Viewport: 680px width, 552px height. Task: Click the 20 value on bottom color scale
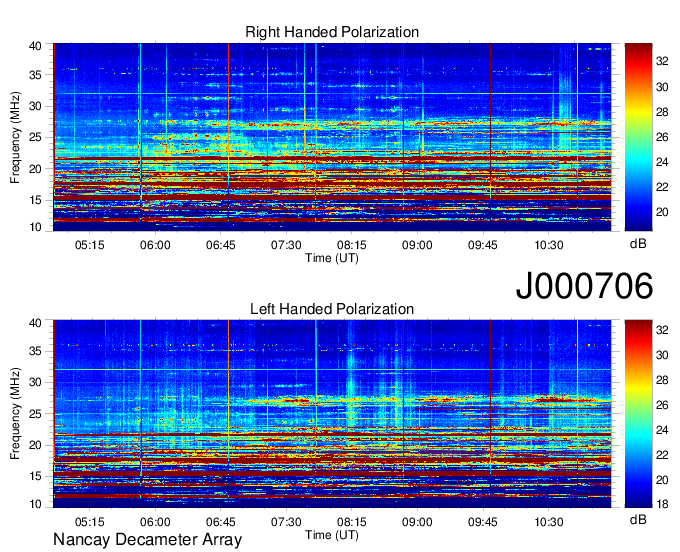(662, 480)
